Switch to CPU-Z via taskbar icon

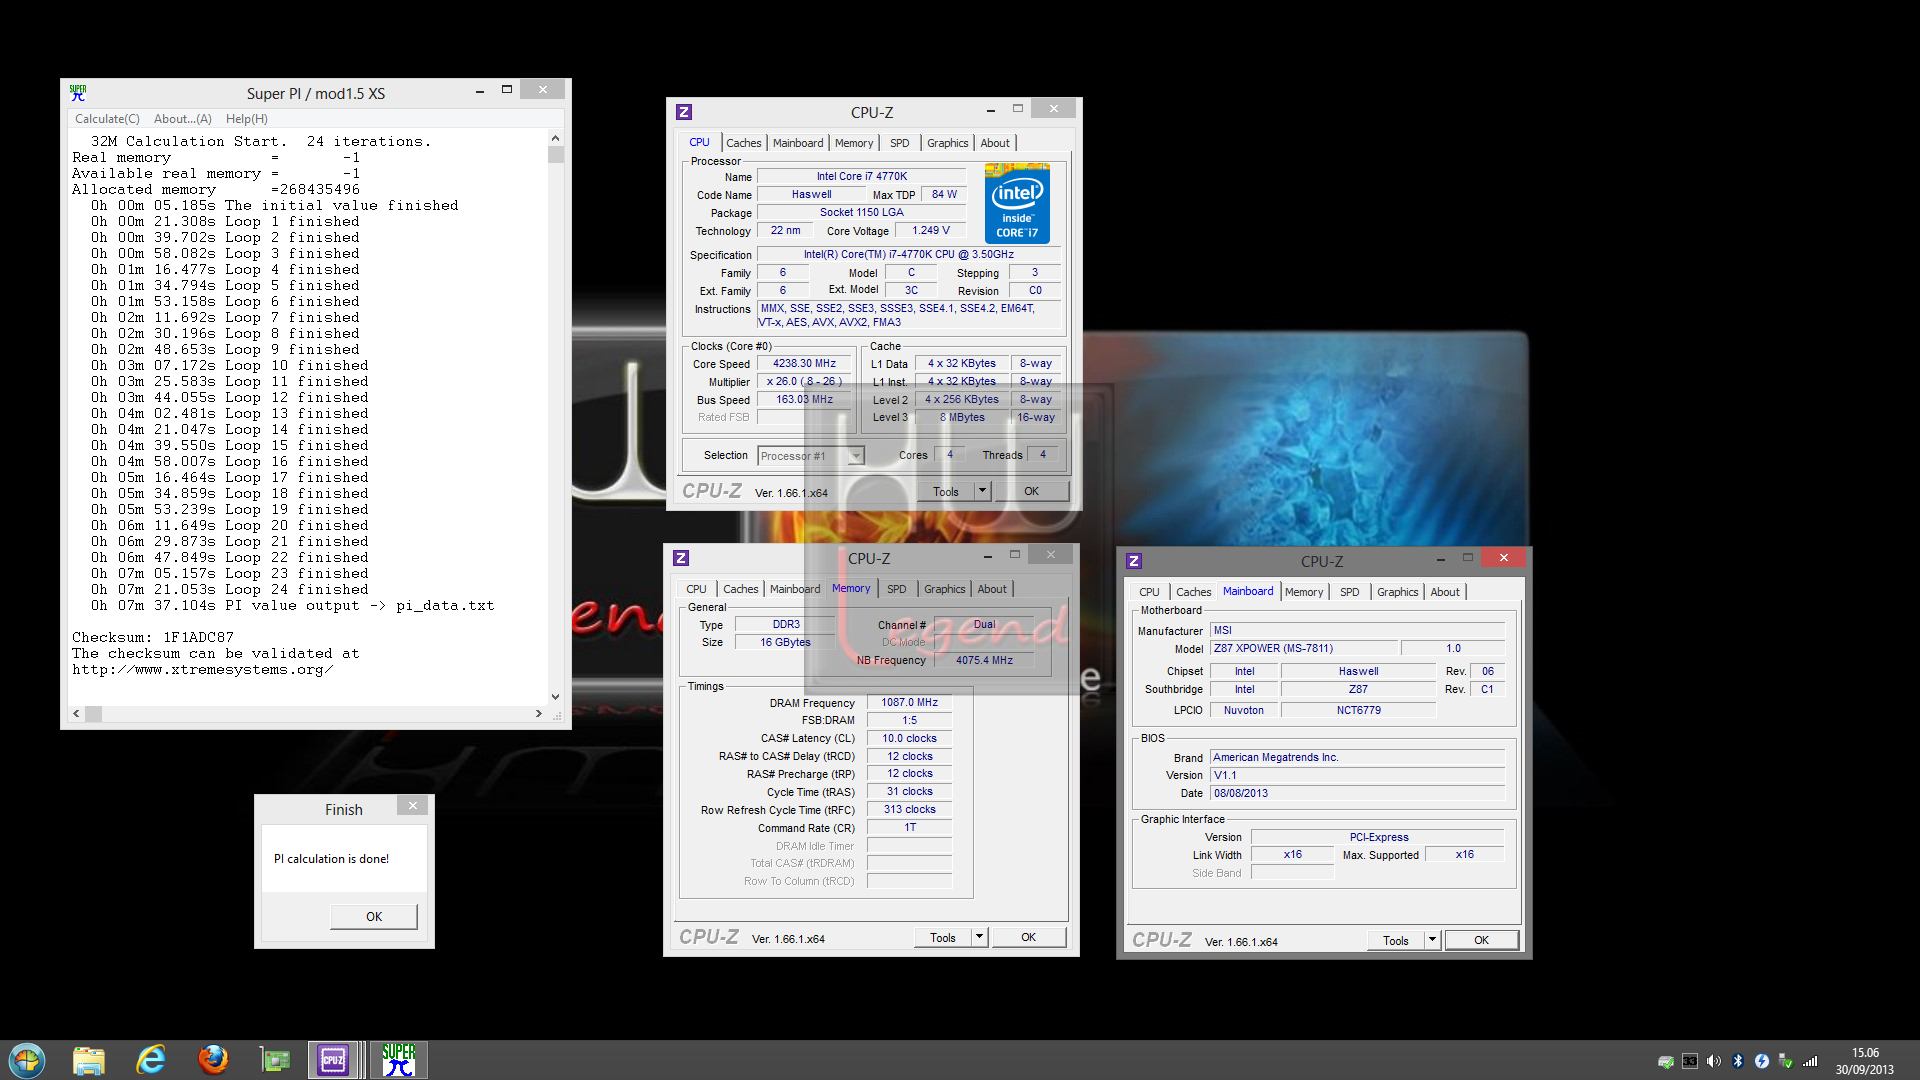coord(333,1060)
